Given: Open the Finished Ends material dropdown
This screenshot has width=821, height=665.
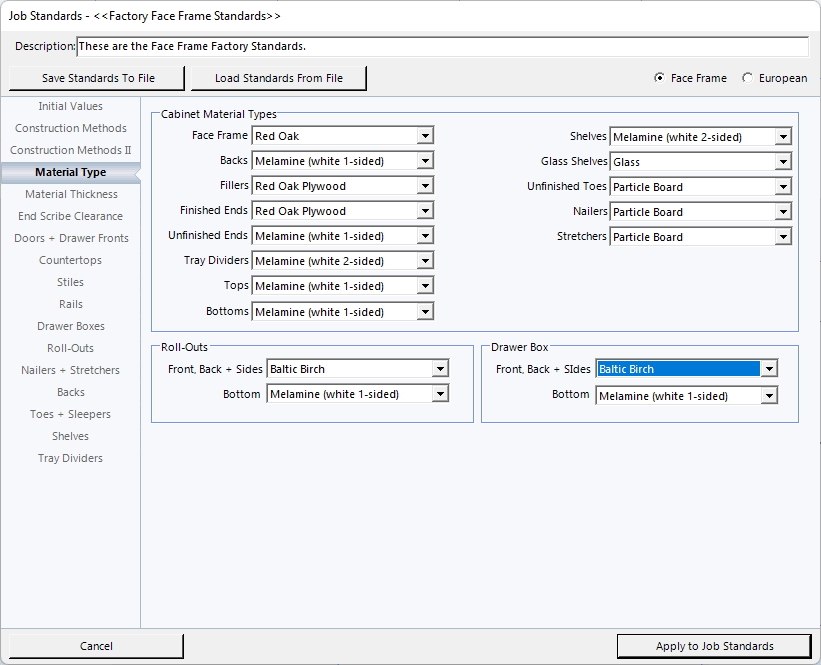Looking at the screenshot, I should coord(425,211).
